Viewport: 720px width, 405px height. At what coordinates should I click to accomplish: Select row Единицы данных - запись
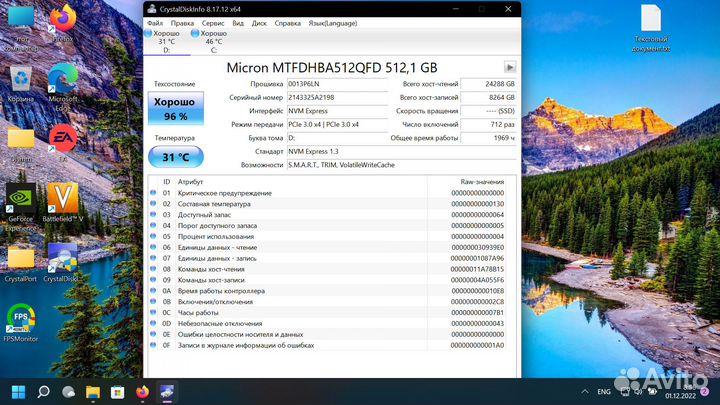pyautogui.click(x=327, y=258)
